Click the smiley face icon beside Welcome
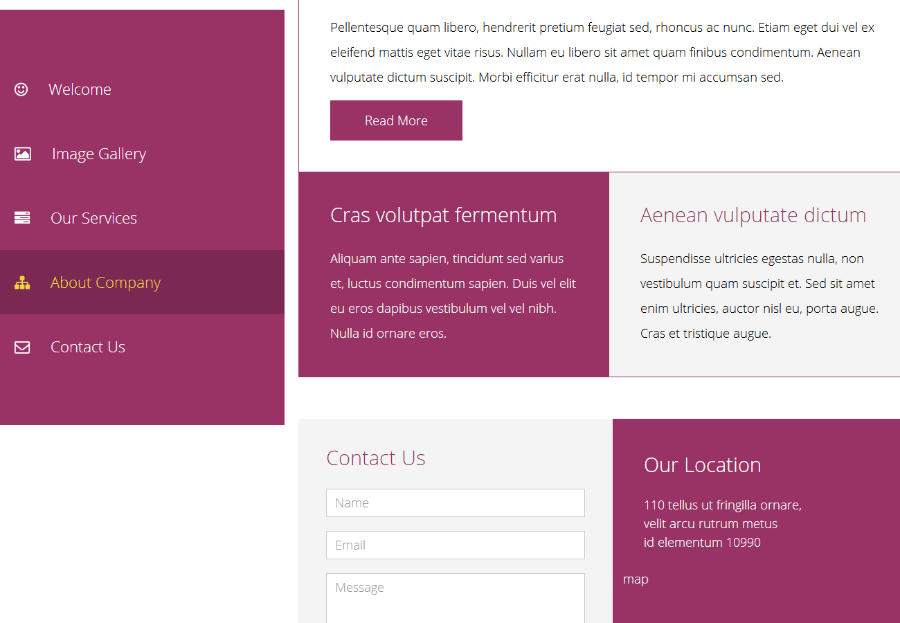 pos(21,90)
